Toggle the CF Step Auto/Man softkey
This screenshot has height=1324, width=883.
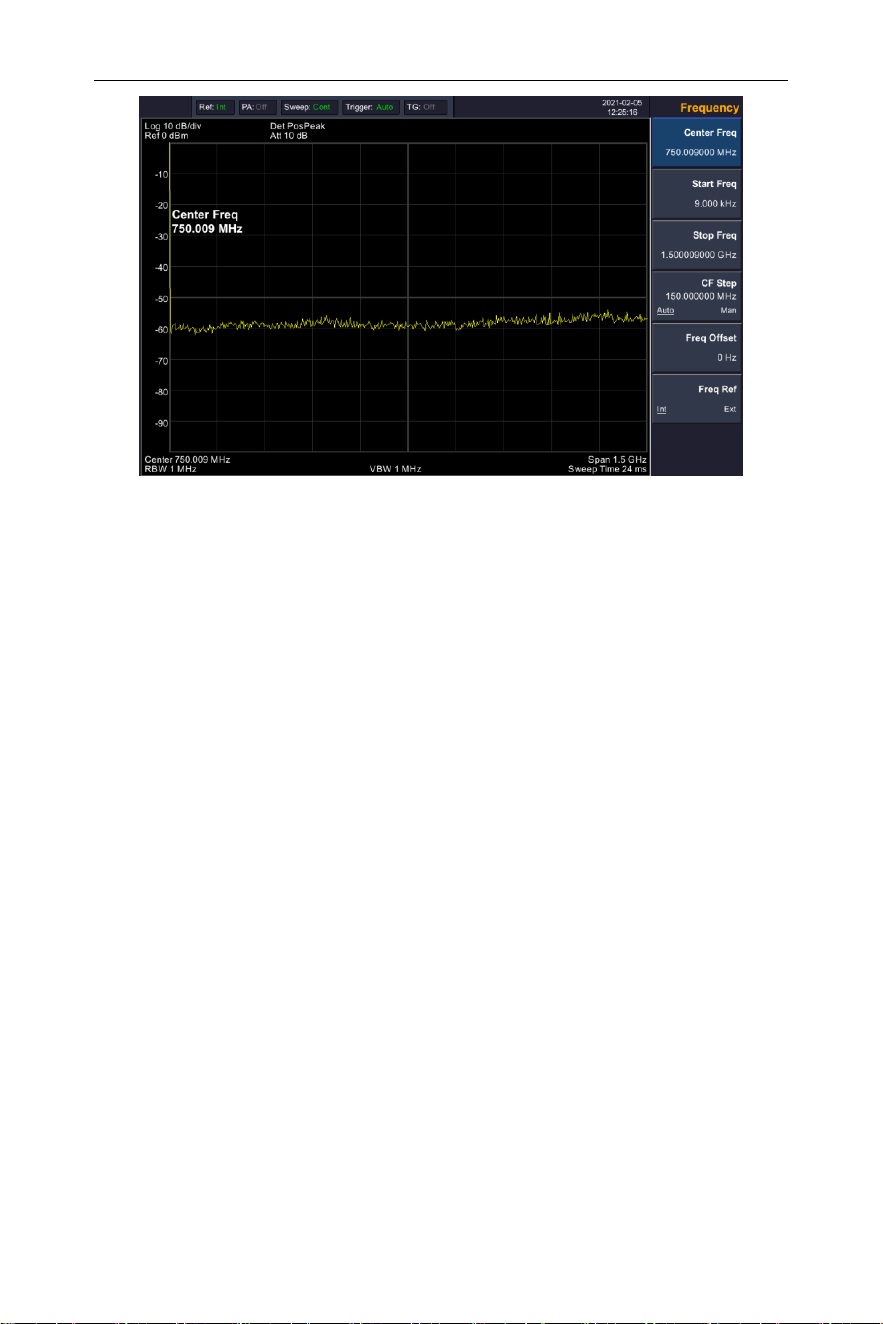[x=696, y=297]
